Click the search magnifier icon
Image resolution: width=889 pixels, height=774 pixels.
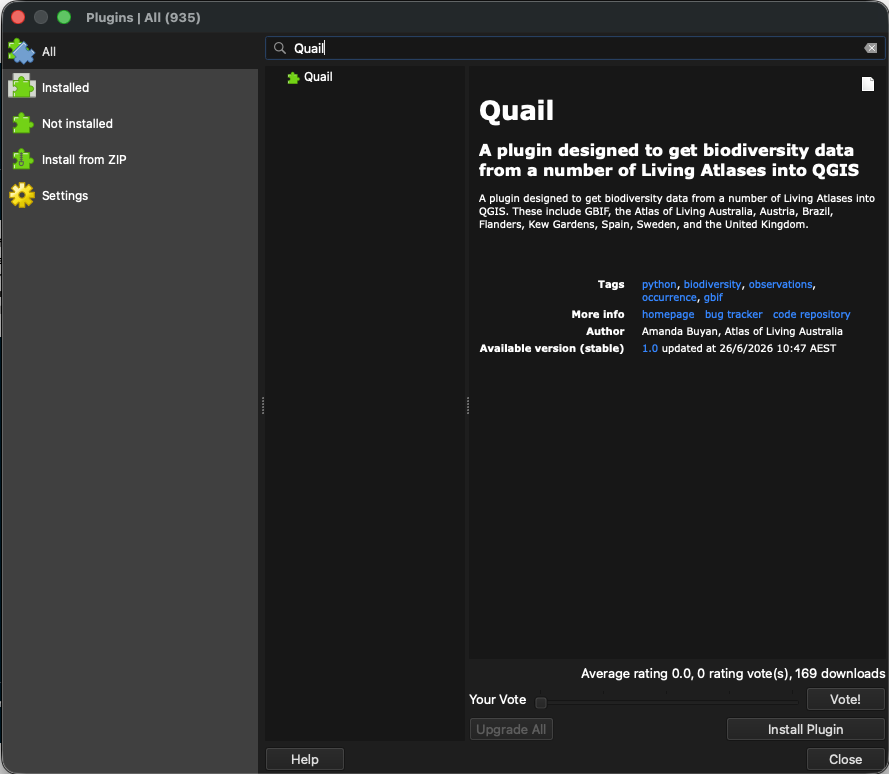tap(280, 48)
